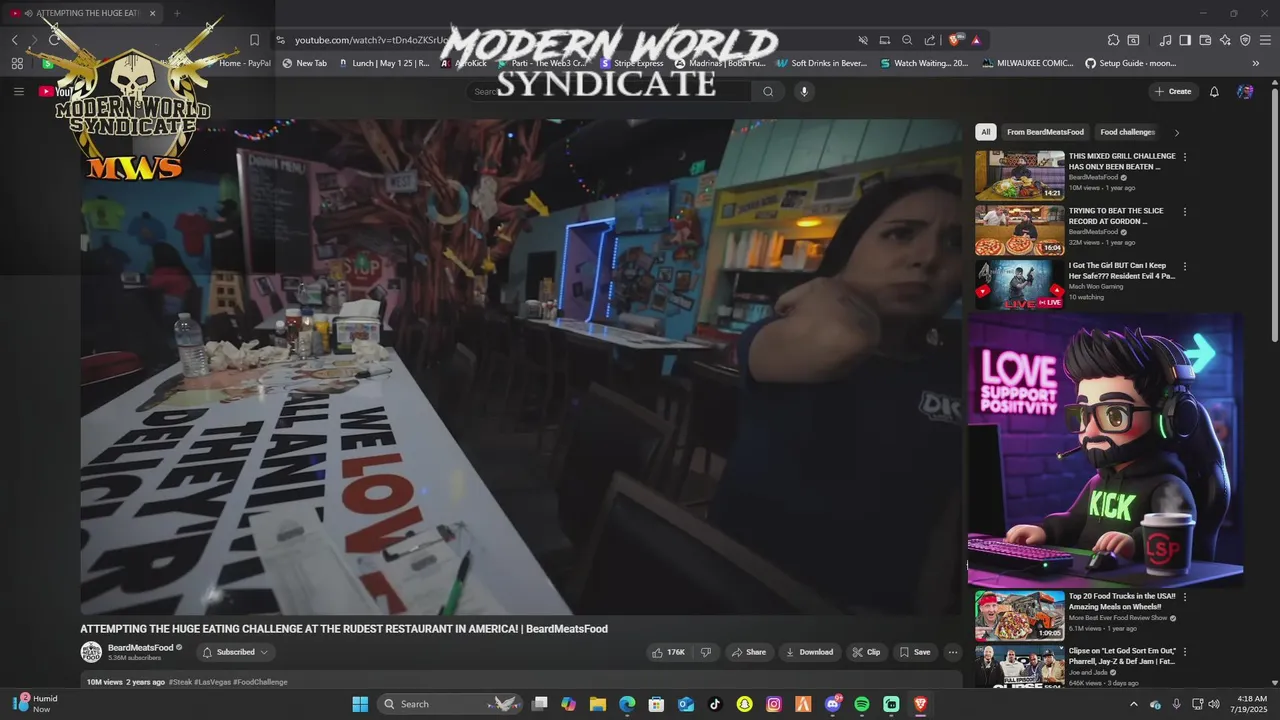The width and height of the screenshot is (1280, 720).
Task: Click the Windows taskbar Search box
Action: pos(452,704)
